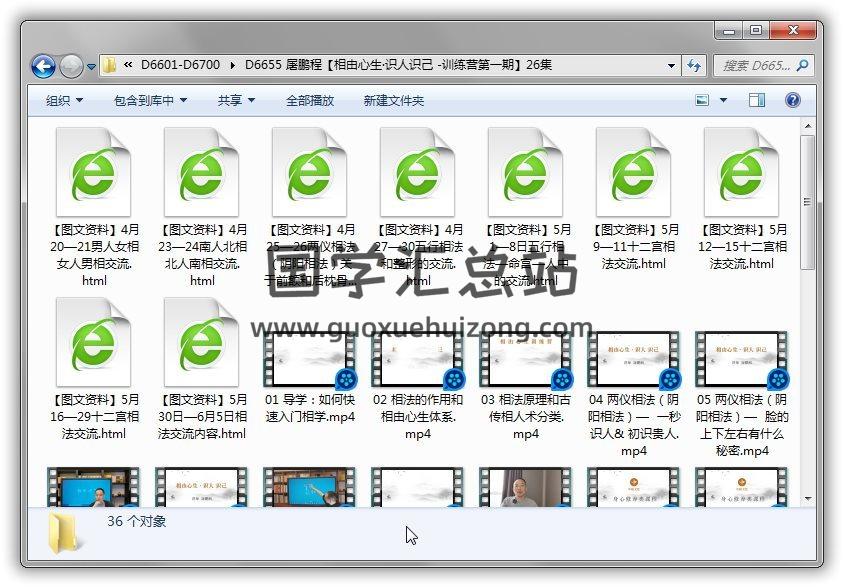Open the recent pages dropdown arrow
The width and height of the screenshot is (844, 588).
pyautogui.click(x=92, y=67)
